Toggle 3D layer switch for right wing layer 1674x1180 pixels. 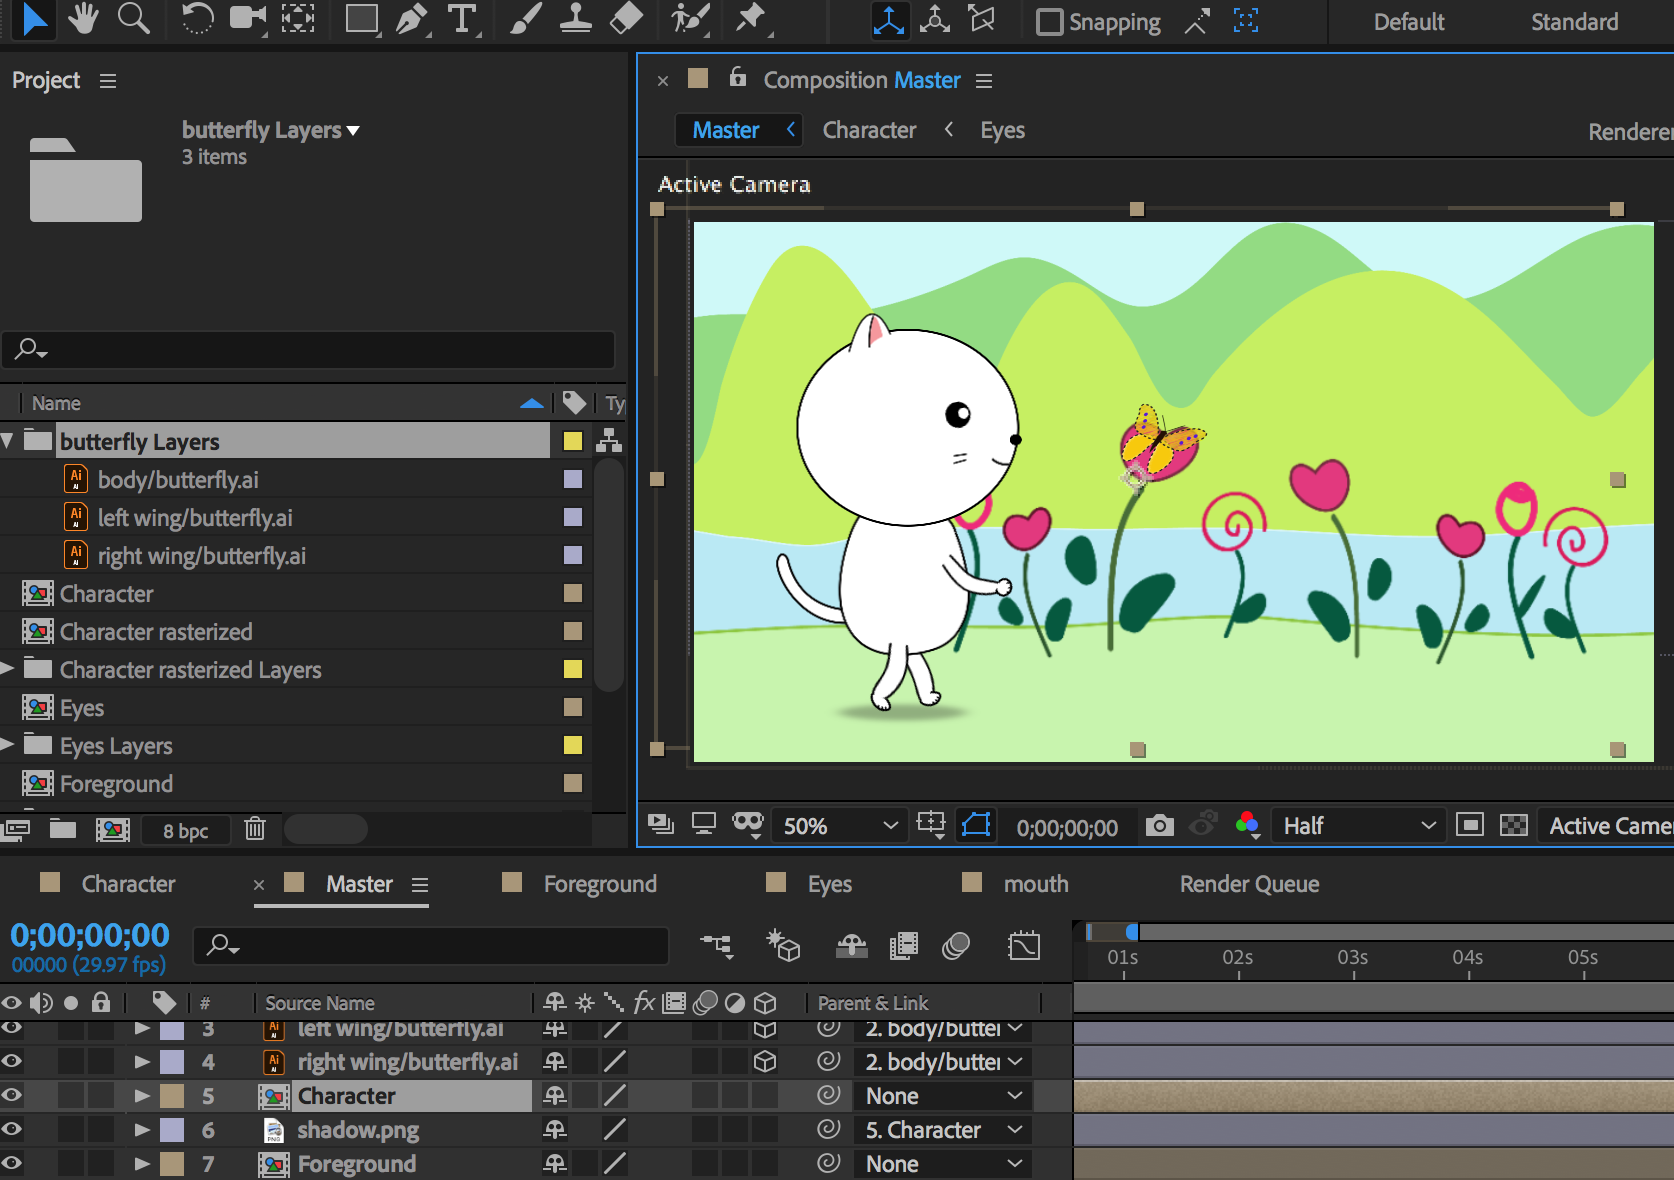pyautogui.click(x=765, y=1061)
